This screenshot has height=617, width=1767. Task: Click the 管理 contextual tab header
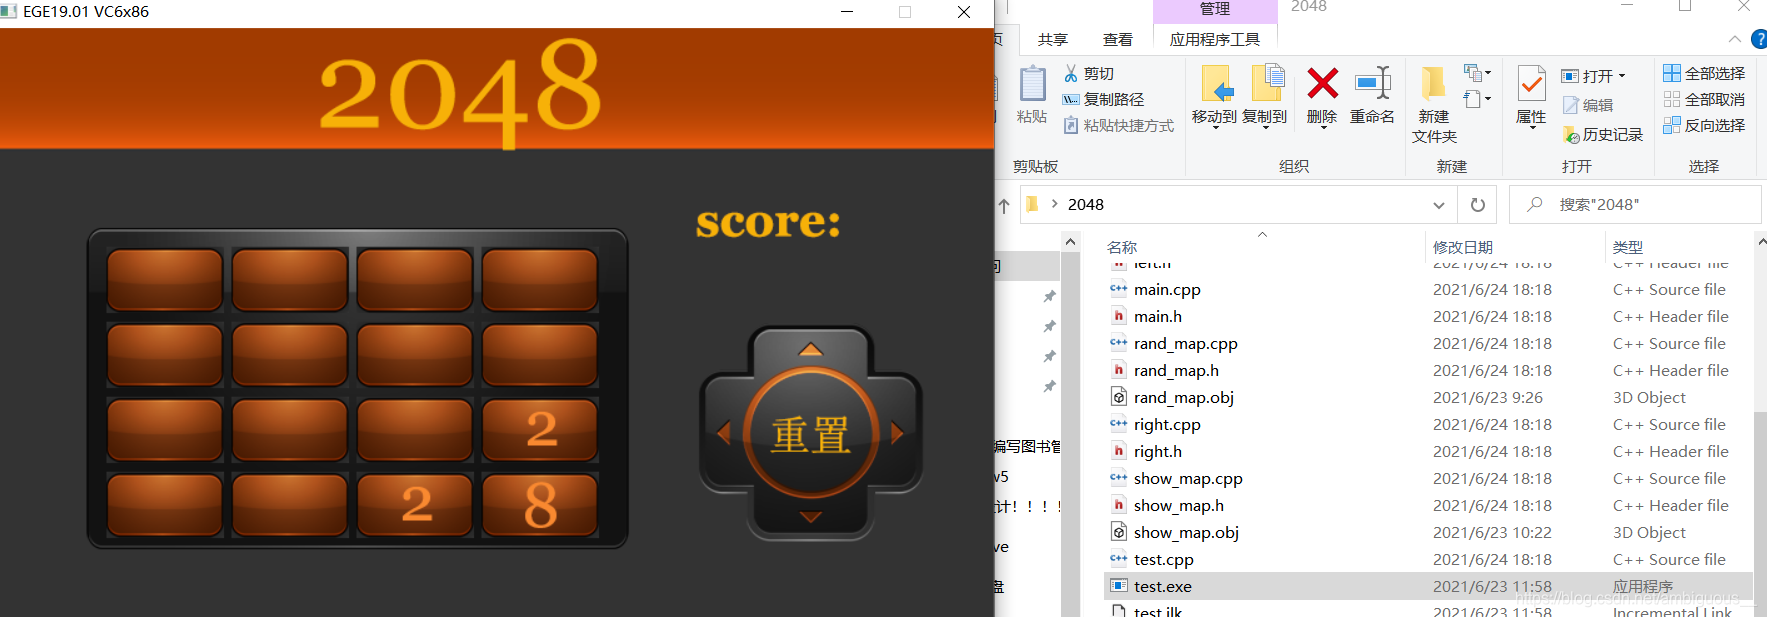[x=1215, y=10]
